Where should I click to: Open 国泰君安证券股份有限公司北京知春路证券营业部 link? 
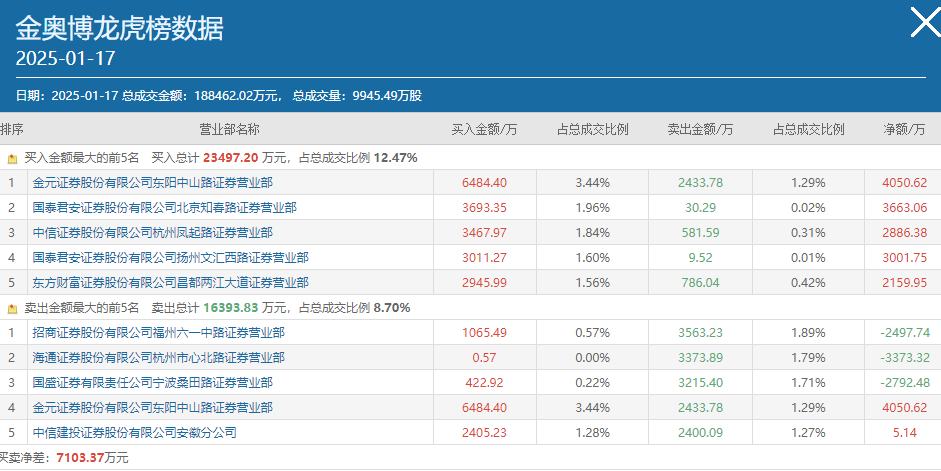point(164,208)
